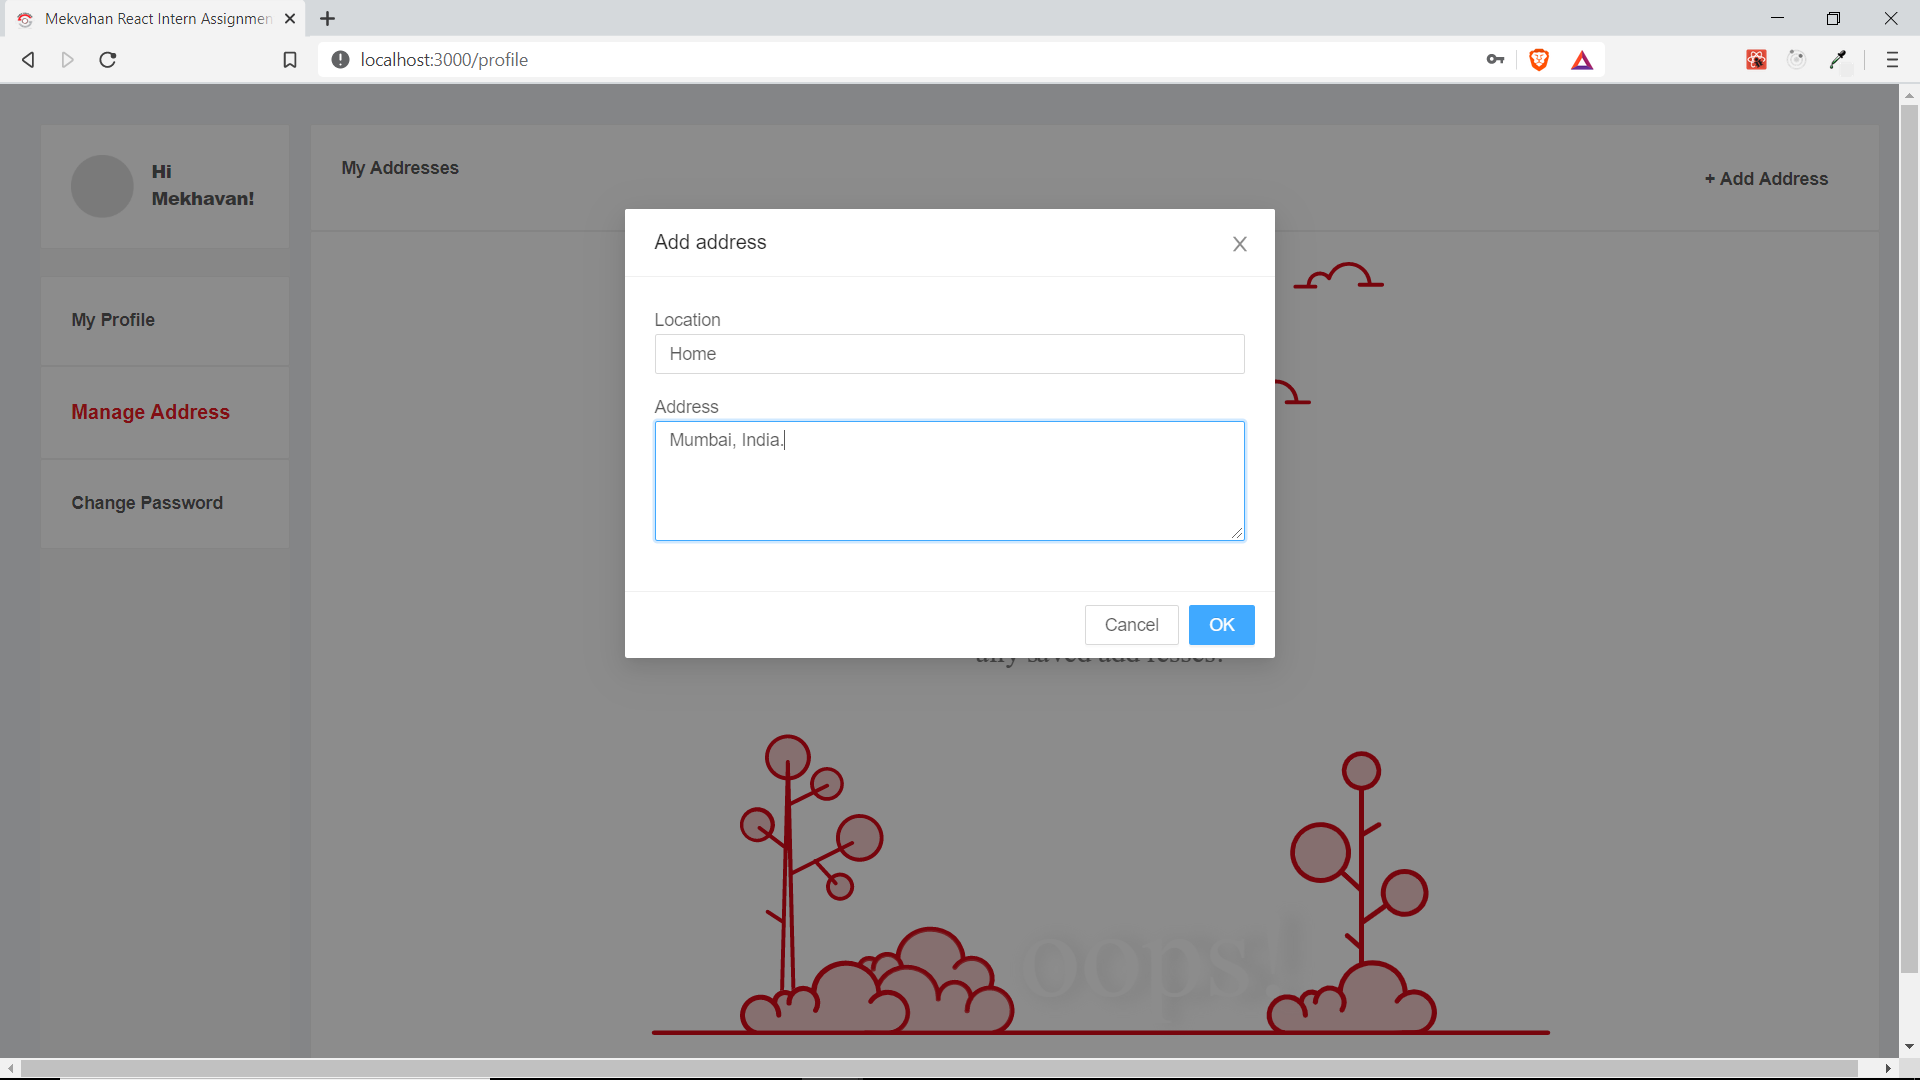Reload the page with refresh icon
This screenshot has height=1080, width=1920.
[x=108, y=60]
